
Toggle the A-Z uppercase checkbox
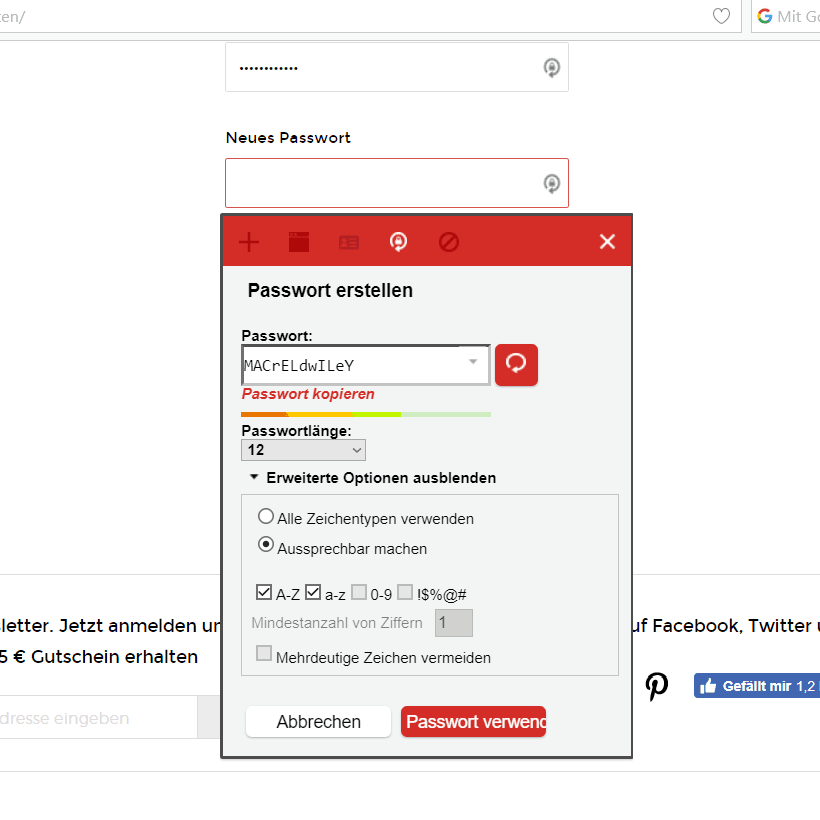264,593
